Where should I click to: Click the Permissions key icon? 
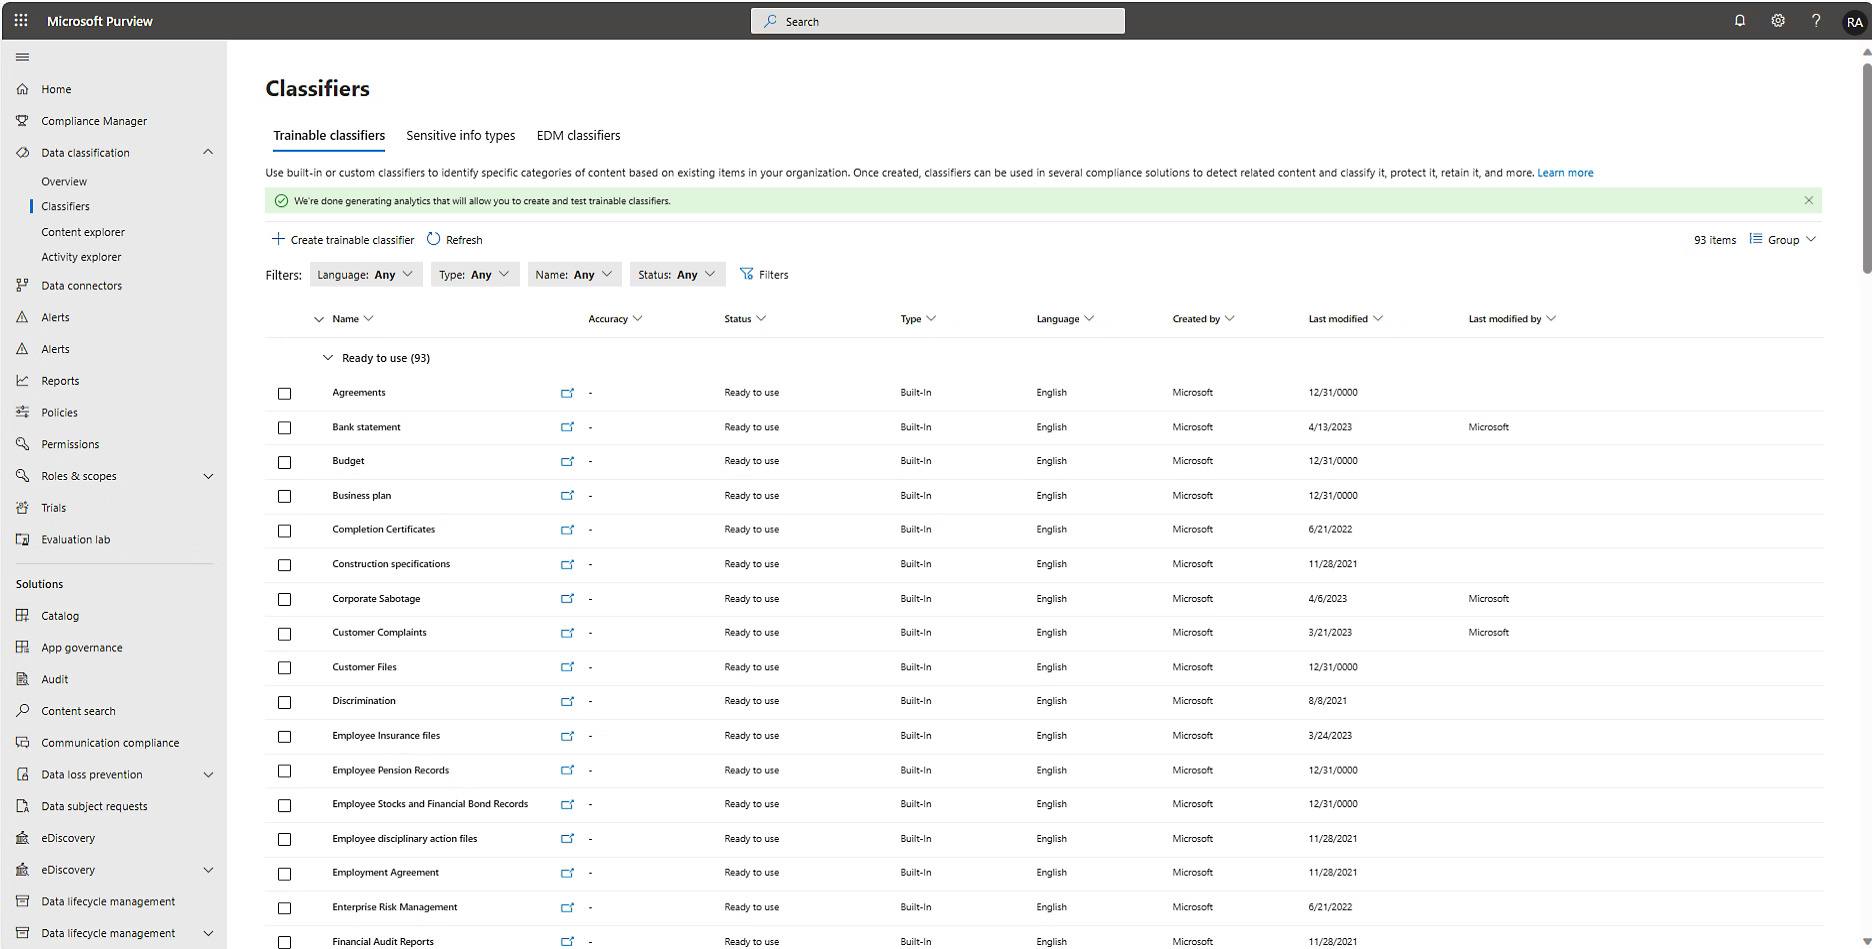pos(22,444)
